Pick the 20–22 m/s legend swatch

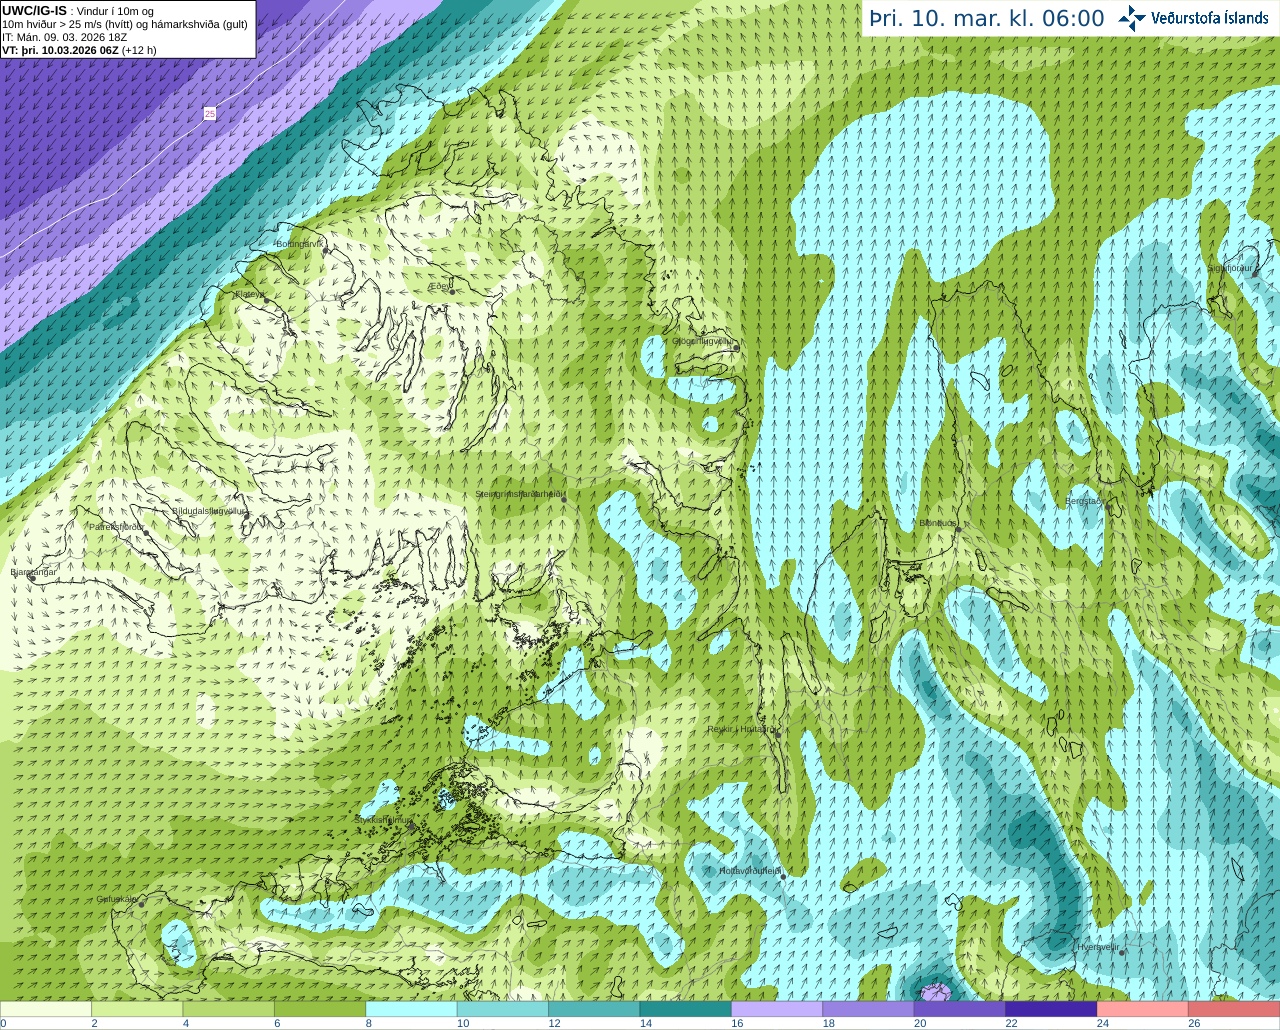click(960, 1009)
